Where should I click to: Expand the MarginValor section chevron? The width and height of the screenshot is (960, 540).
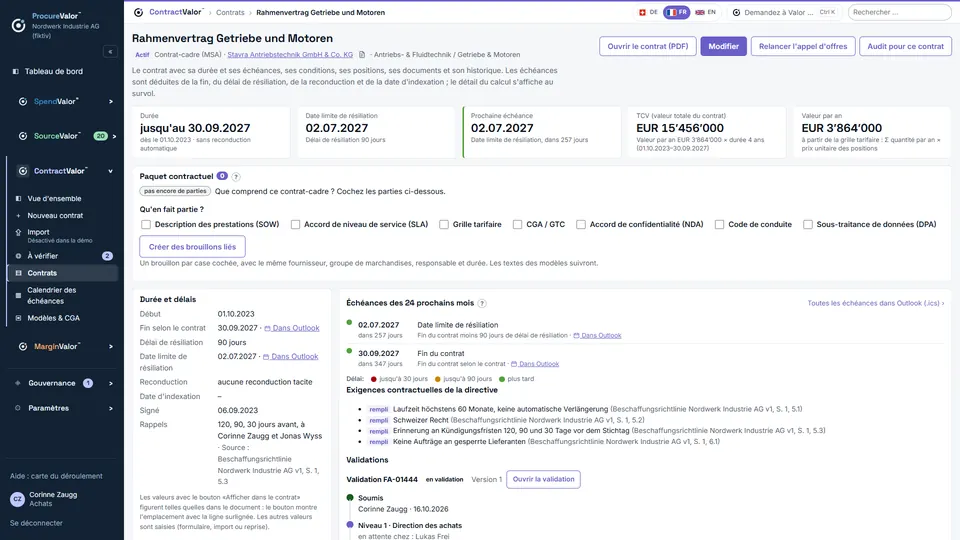pos(111,347)
